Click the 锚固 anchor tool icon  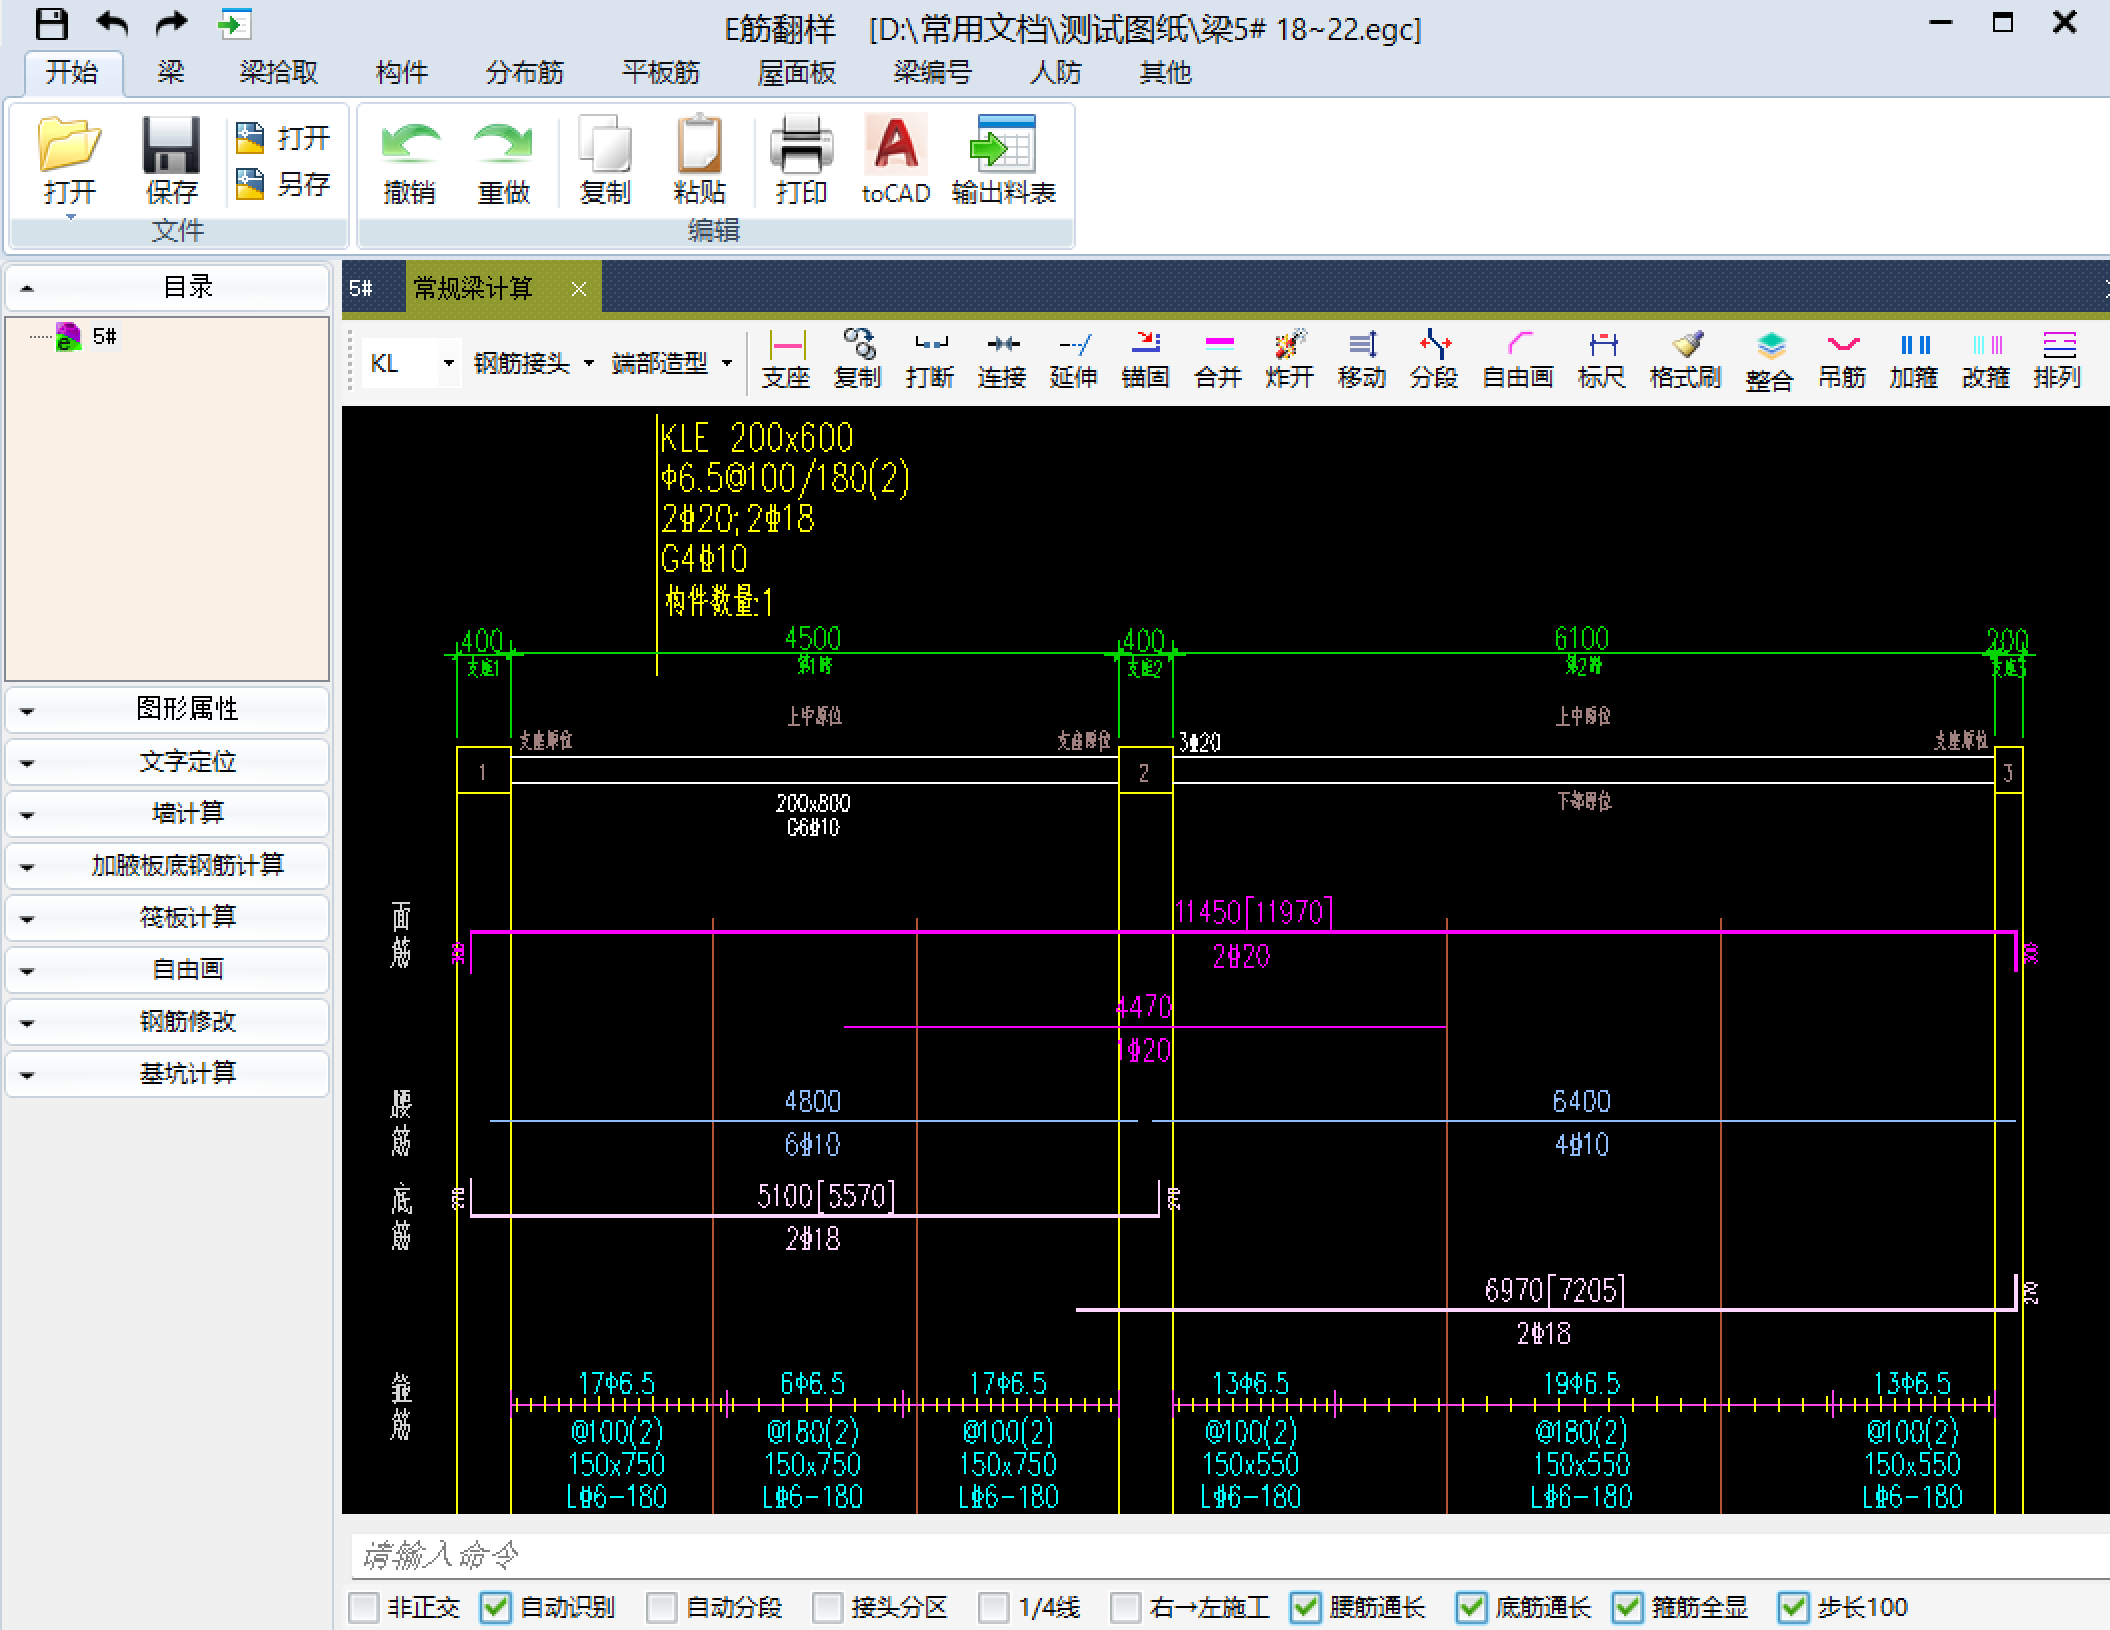pos(1145,359)
